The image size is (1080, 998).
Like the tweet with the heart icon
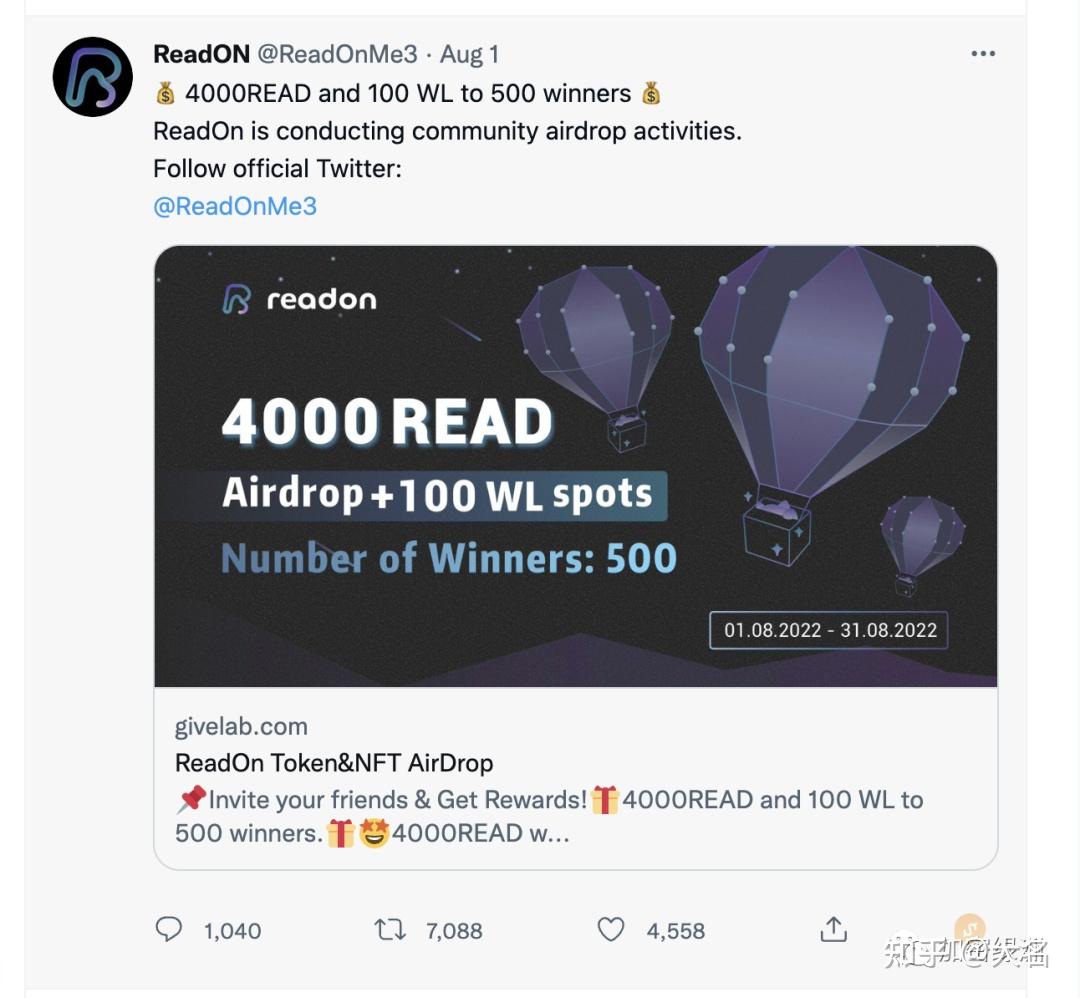(x=610, y=930)
